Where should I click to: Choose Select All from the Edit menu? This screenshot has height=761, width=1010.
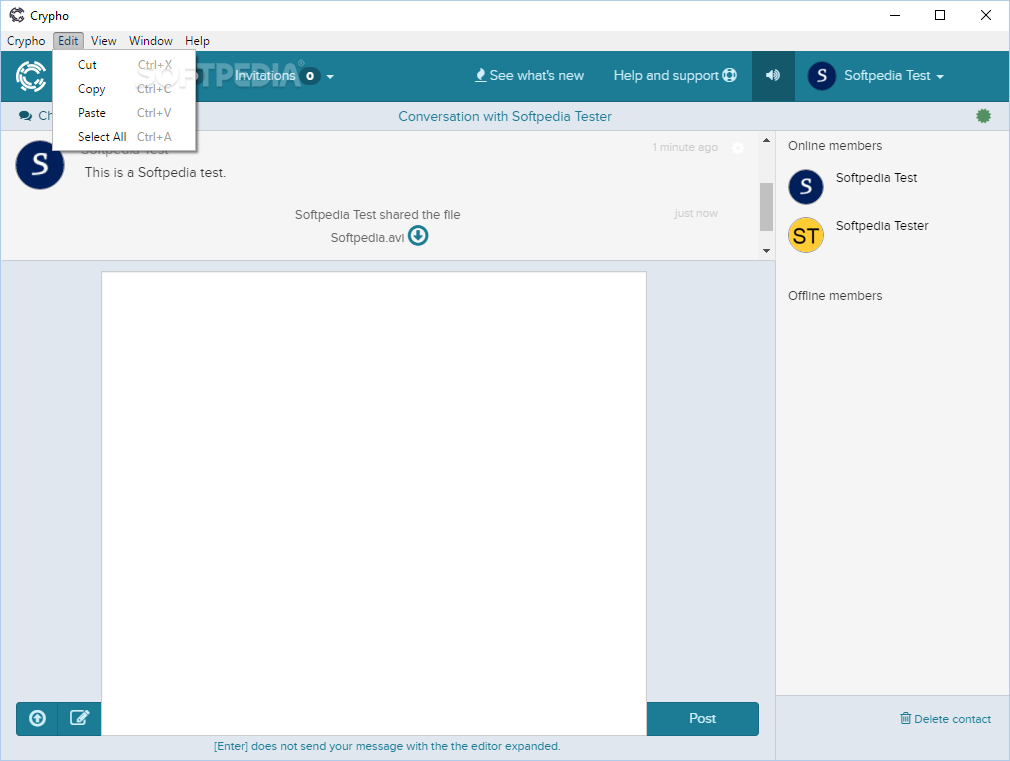point(124,137)
